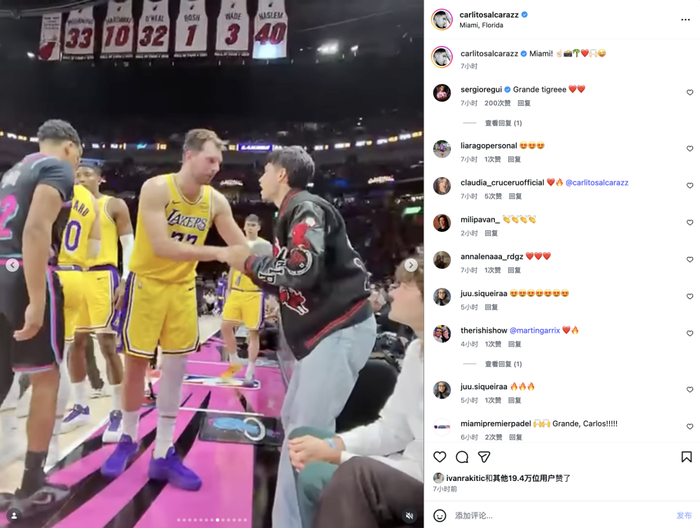Go to next carousel slide arrow
This screenshot has width=700, height=528.
pos(411,265)
